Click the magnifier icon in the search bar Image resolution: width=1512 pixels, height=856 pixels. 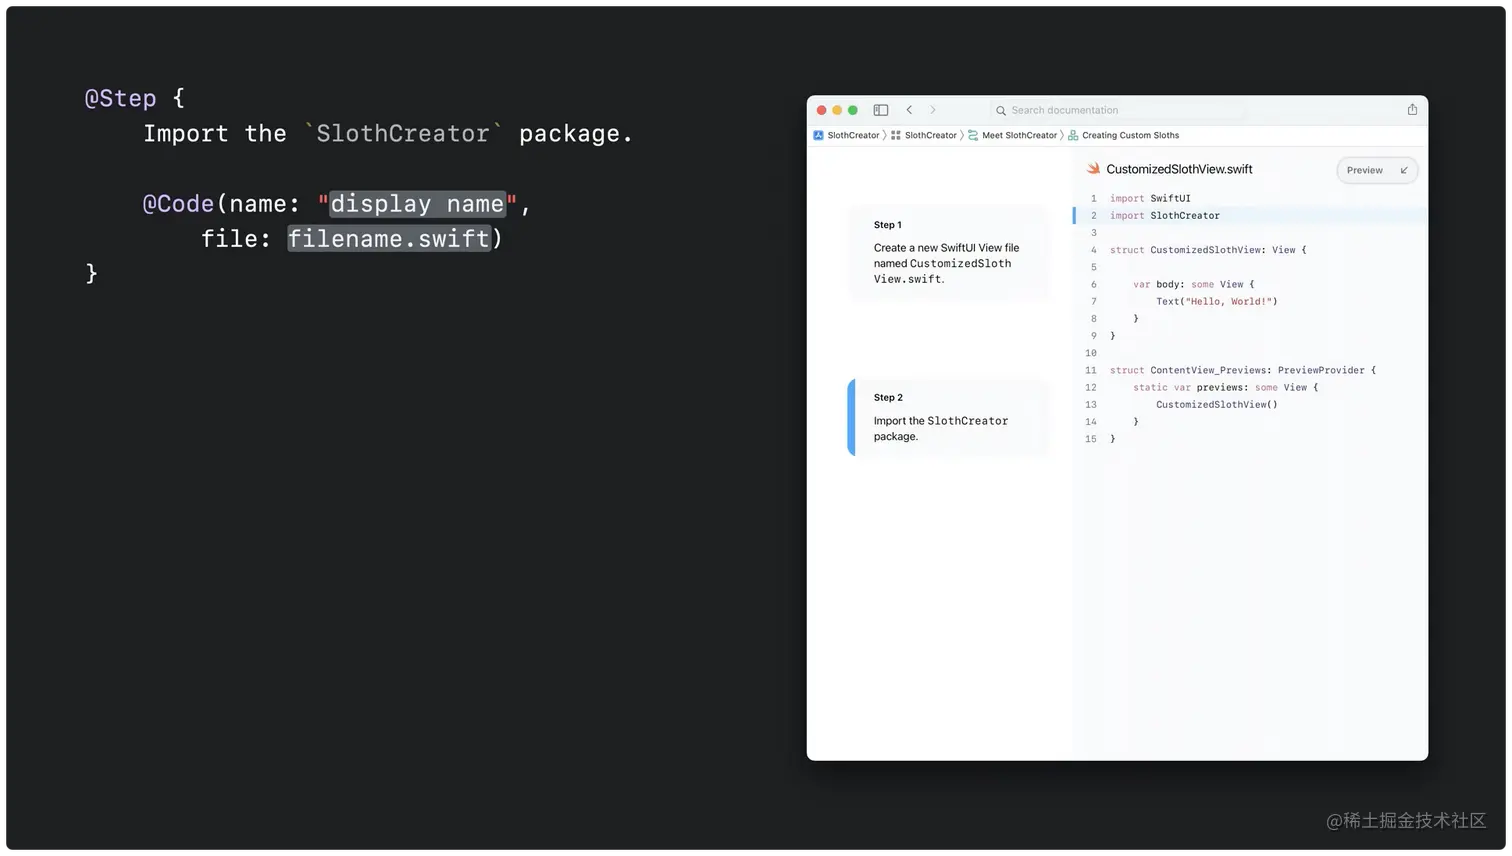pos(1000,110)
